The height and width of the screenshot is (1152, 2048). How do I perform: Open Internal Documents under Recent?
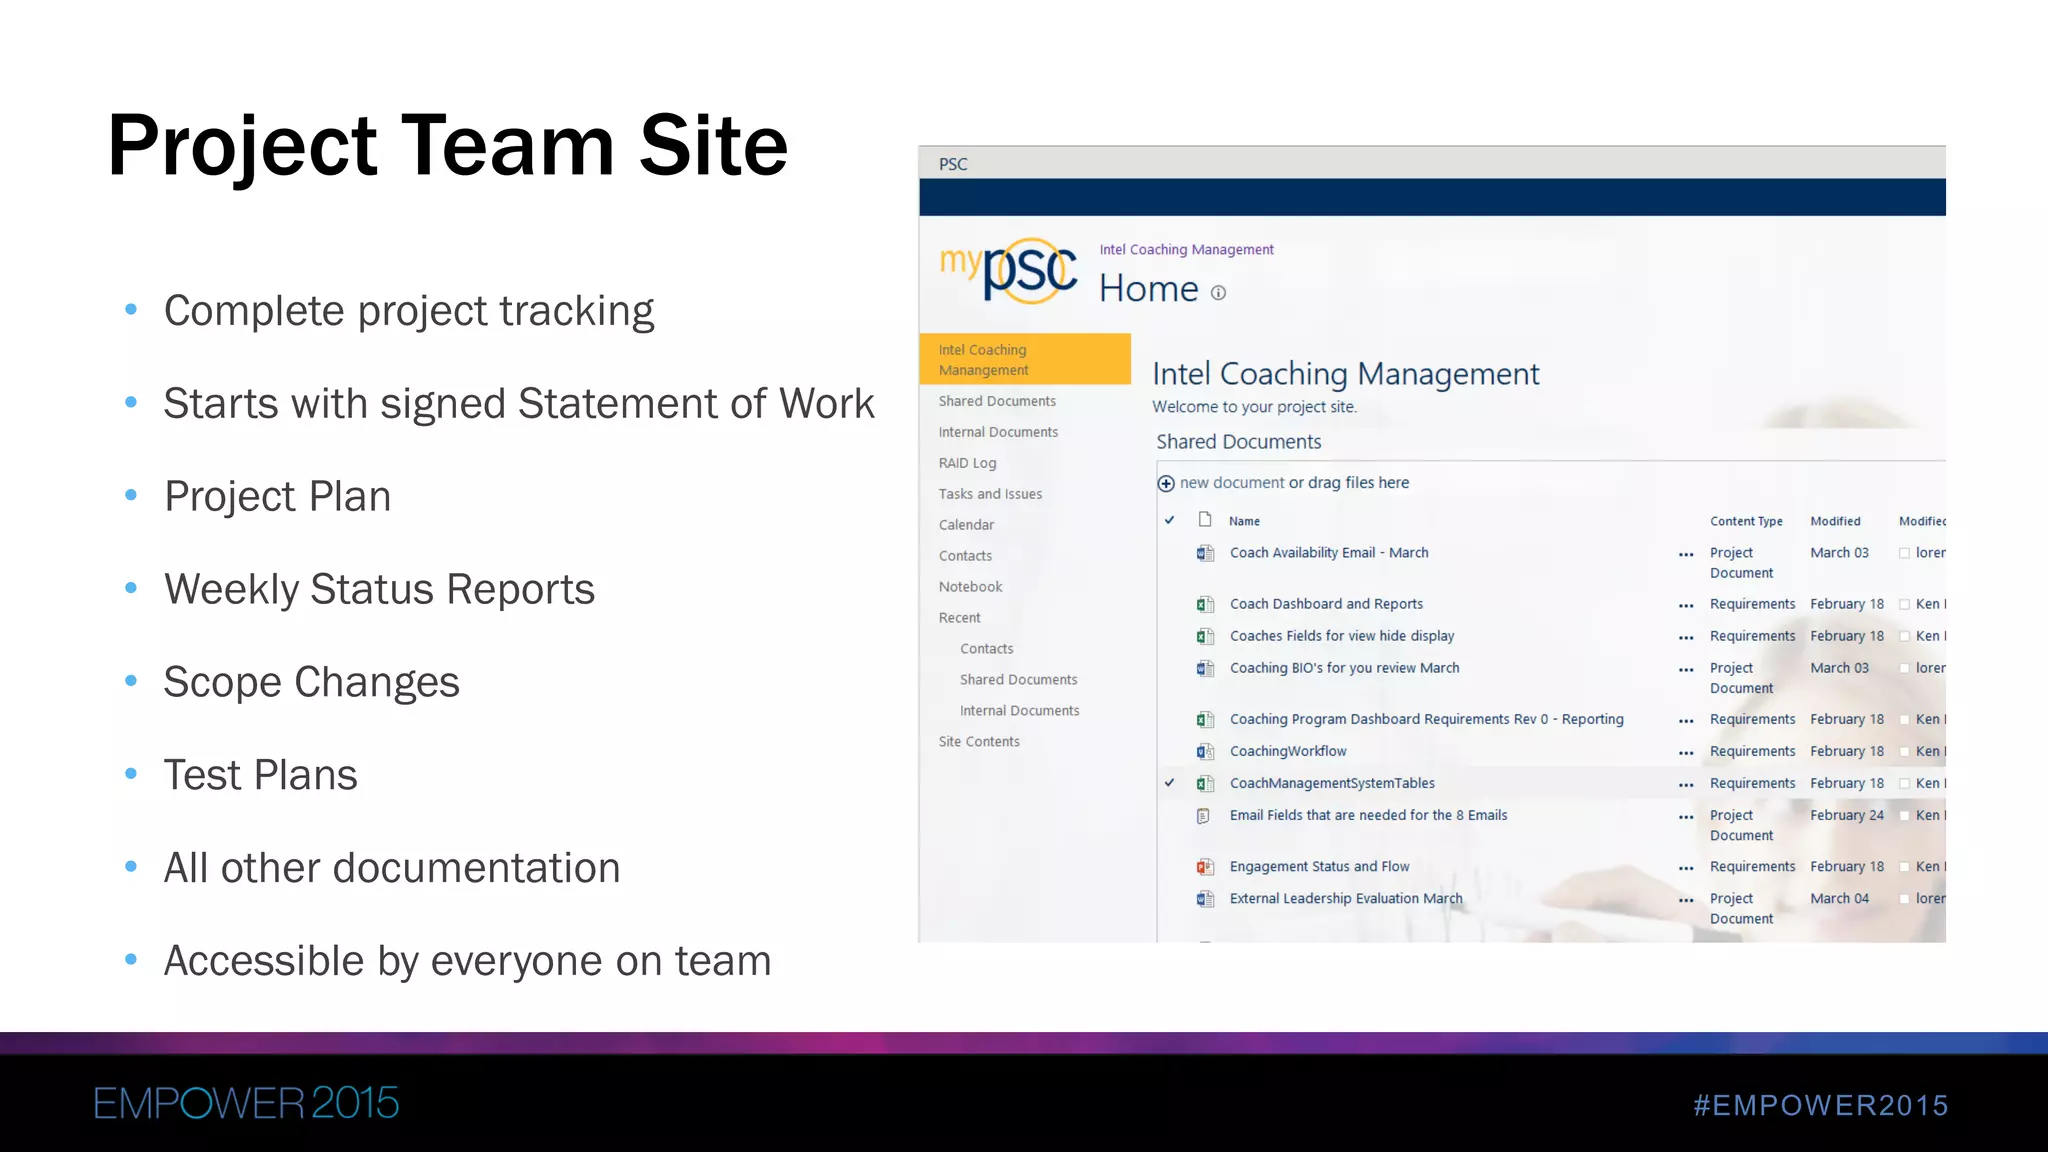pyautogui.click(x=1019, y=711)
